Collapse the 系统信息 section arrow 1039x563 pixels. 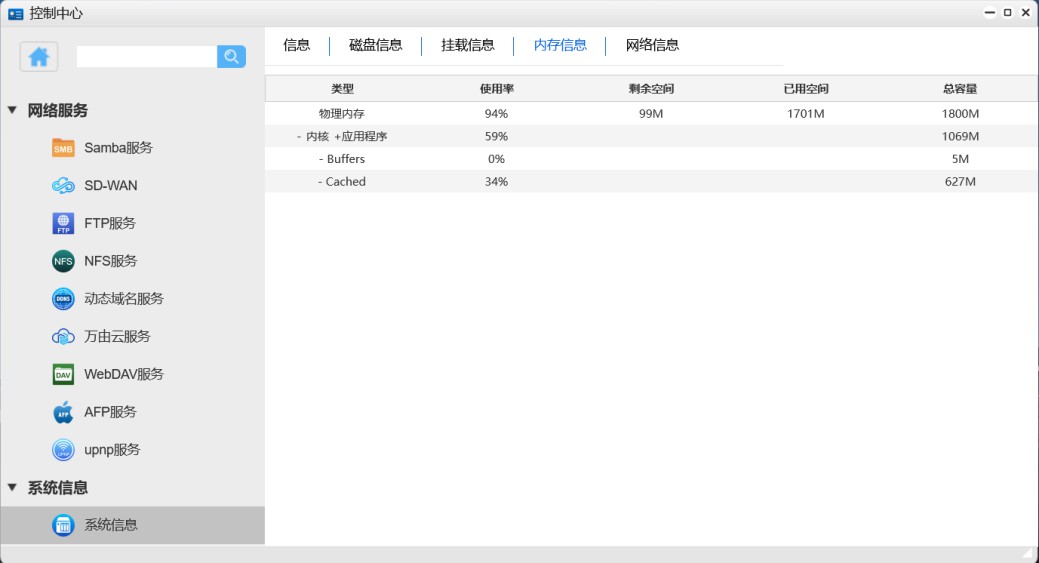[x=12, y=487]
